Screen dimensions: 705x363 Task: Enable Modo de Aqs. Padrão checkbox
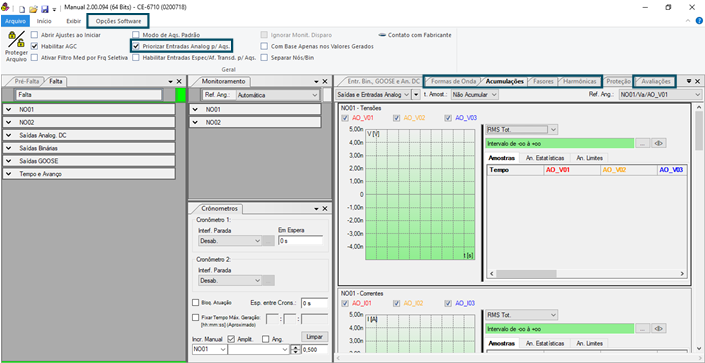136,35
